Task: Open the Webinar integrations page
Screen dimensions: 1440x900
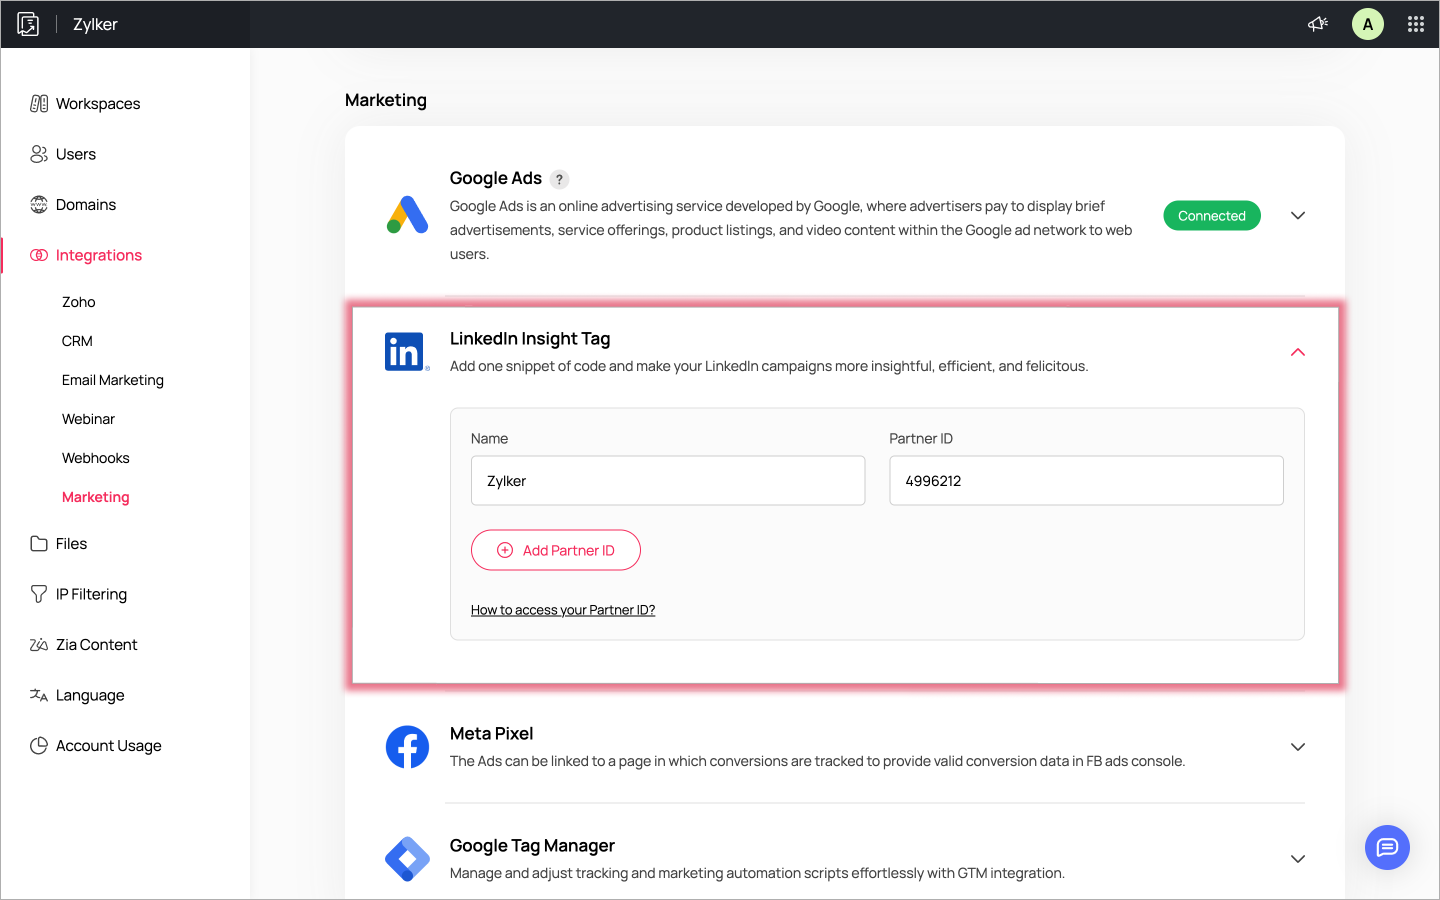Action: tap(88, 419)
